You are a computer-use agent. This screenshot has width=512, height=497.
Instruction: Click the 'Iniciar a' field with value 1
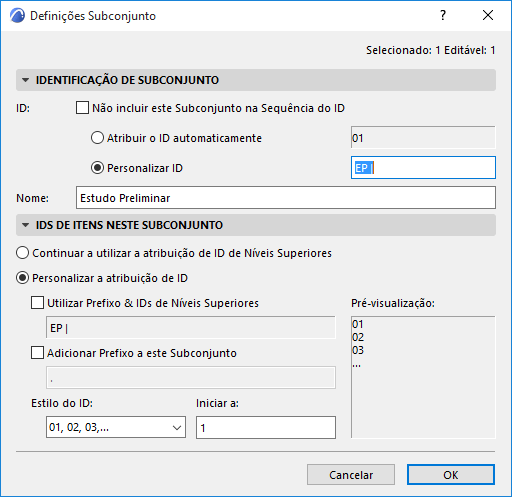[x=266, y=427]
